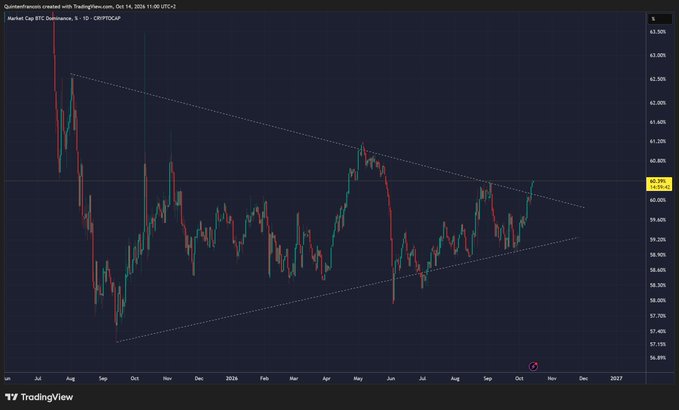Click the 63.50% price axis label

(x=657, y=32)
